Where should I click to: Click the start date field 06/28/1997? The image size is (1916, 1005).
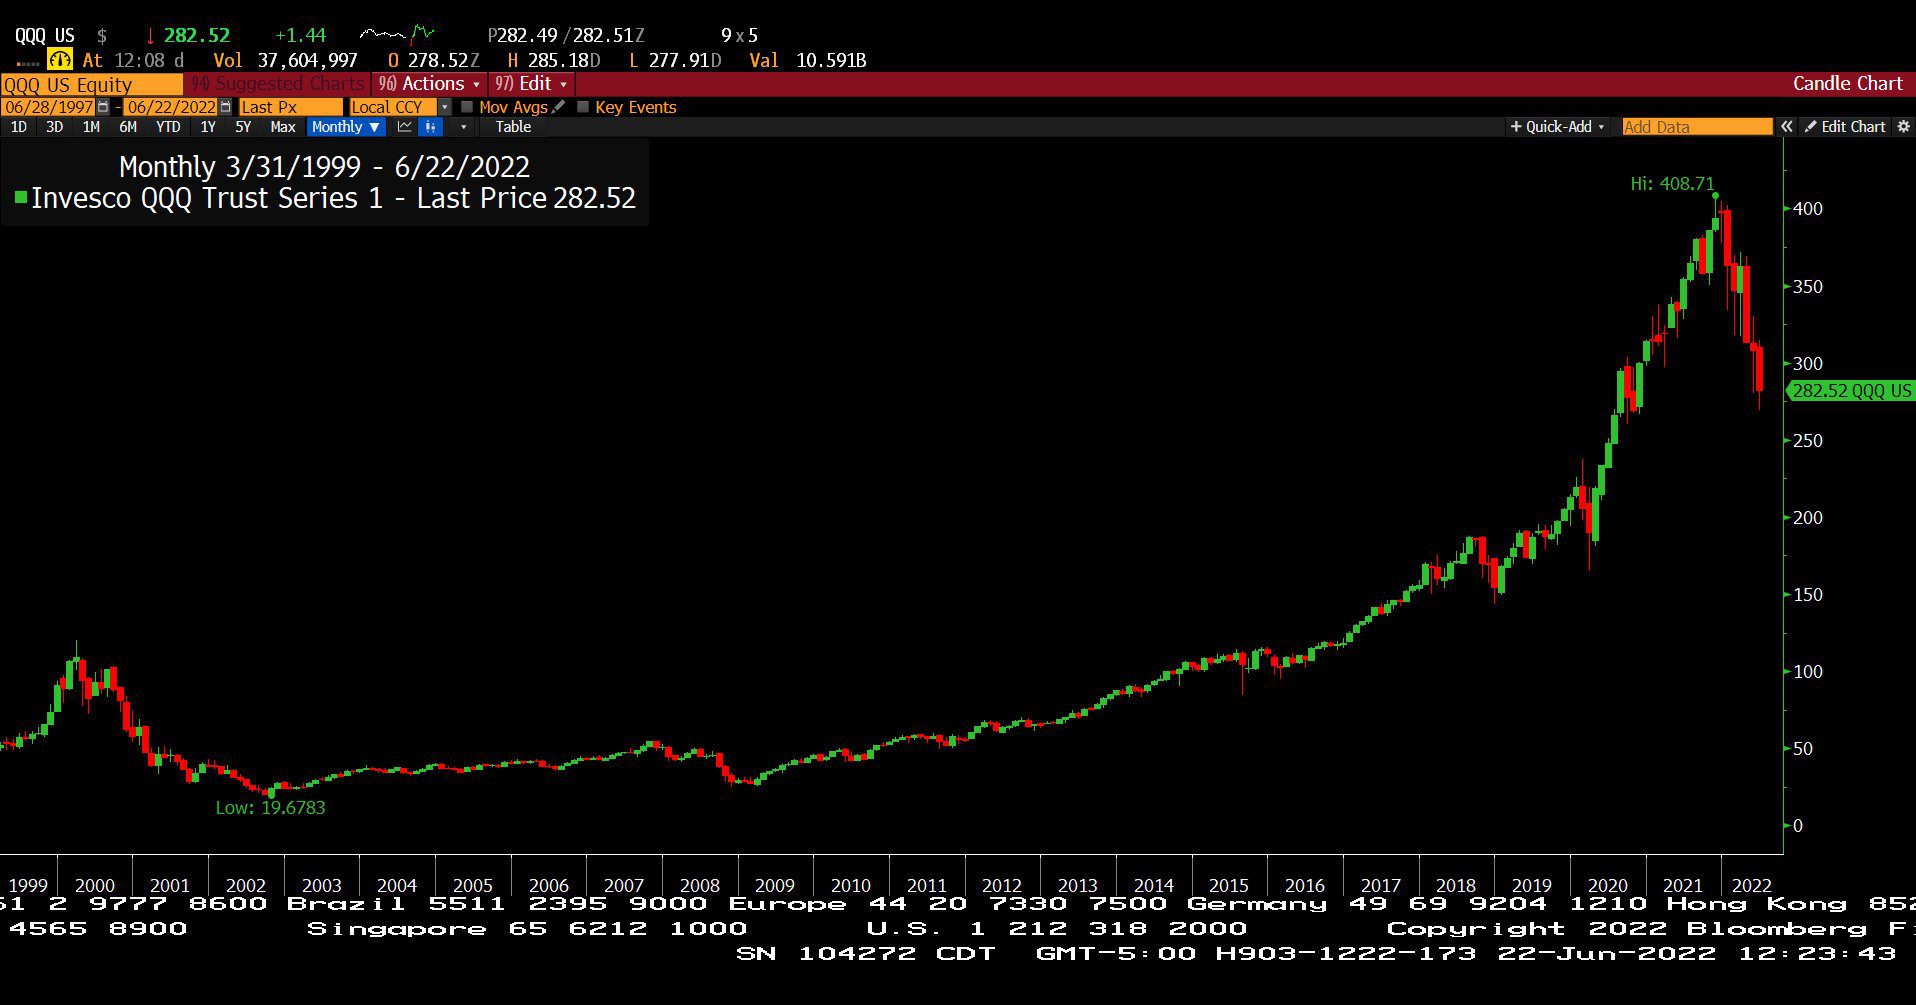(48, 107)
